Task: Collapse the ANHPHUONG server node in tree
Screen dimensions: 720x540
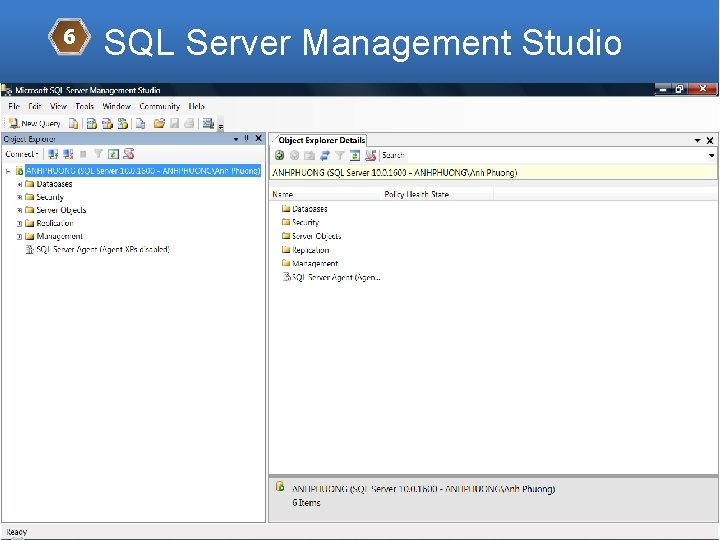Action: tap(8, 171)
